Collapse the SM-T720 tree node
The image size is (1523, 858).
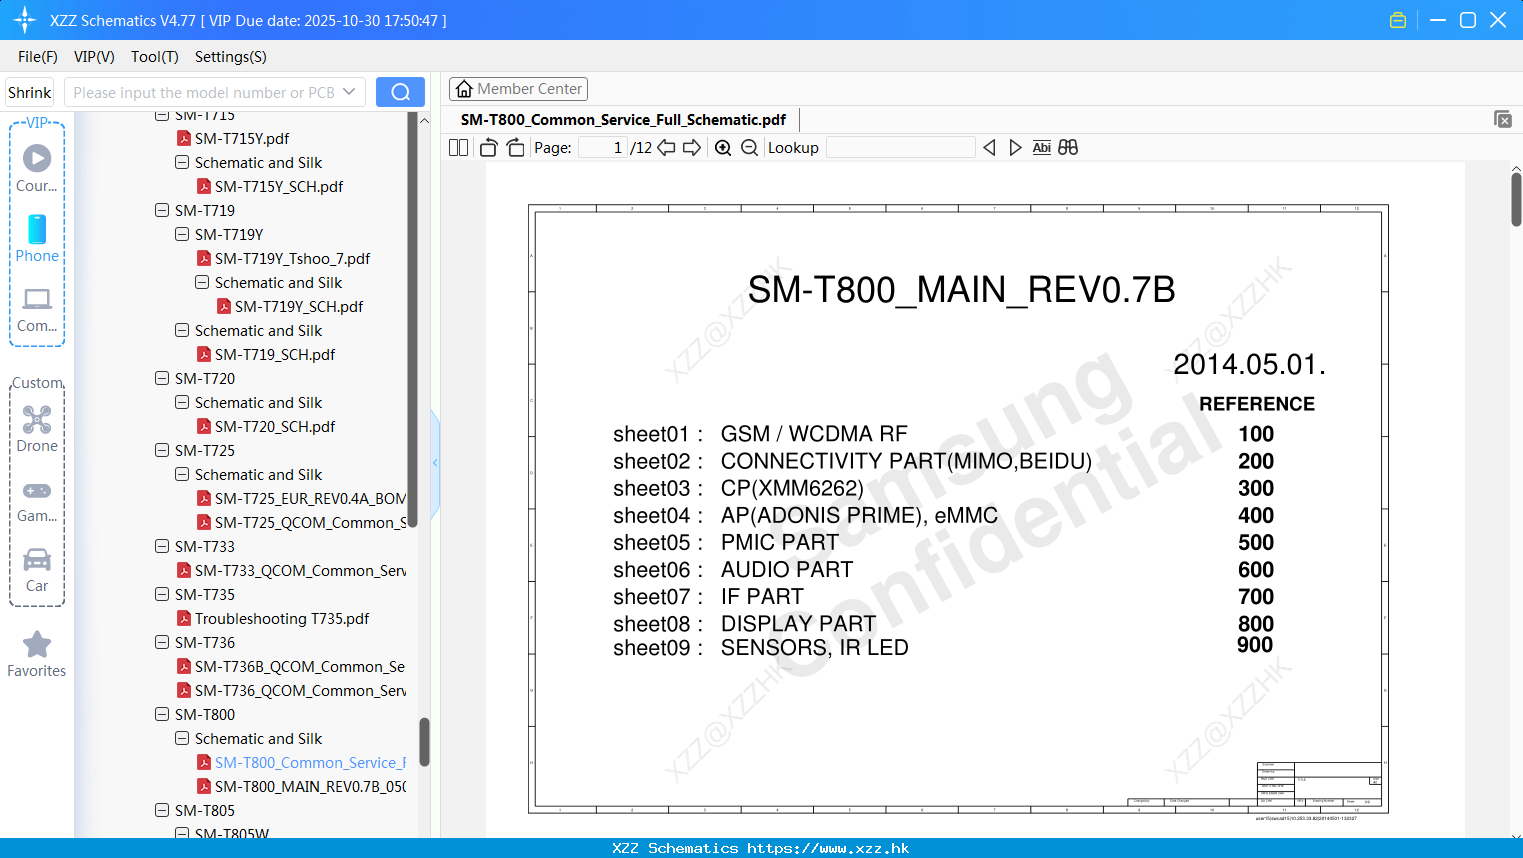coord(162,378)
